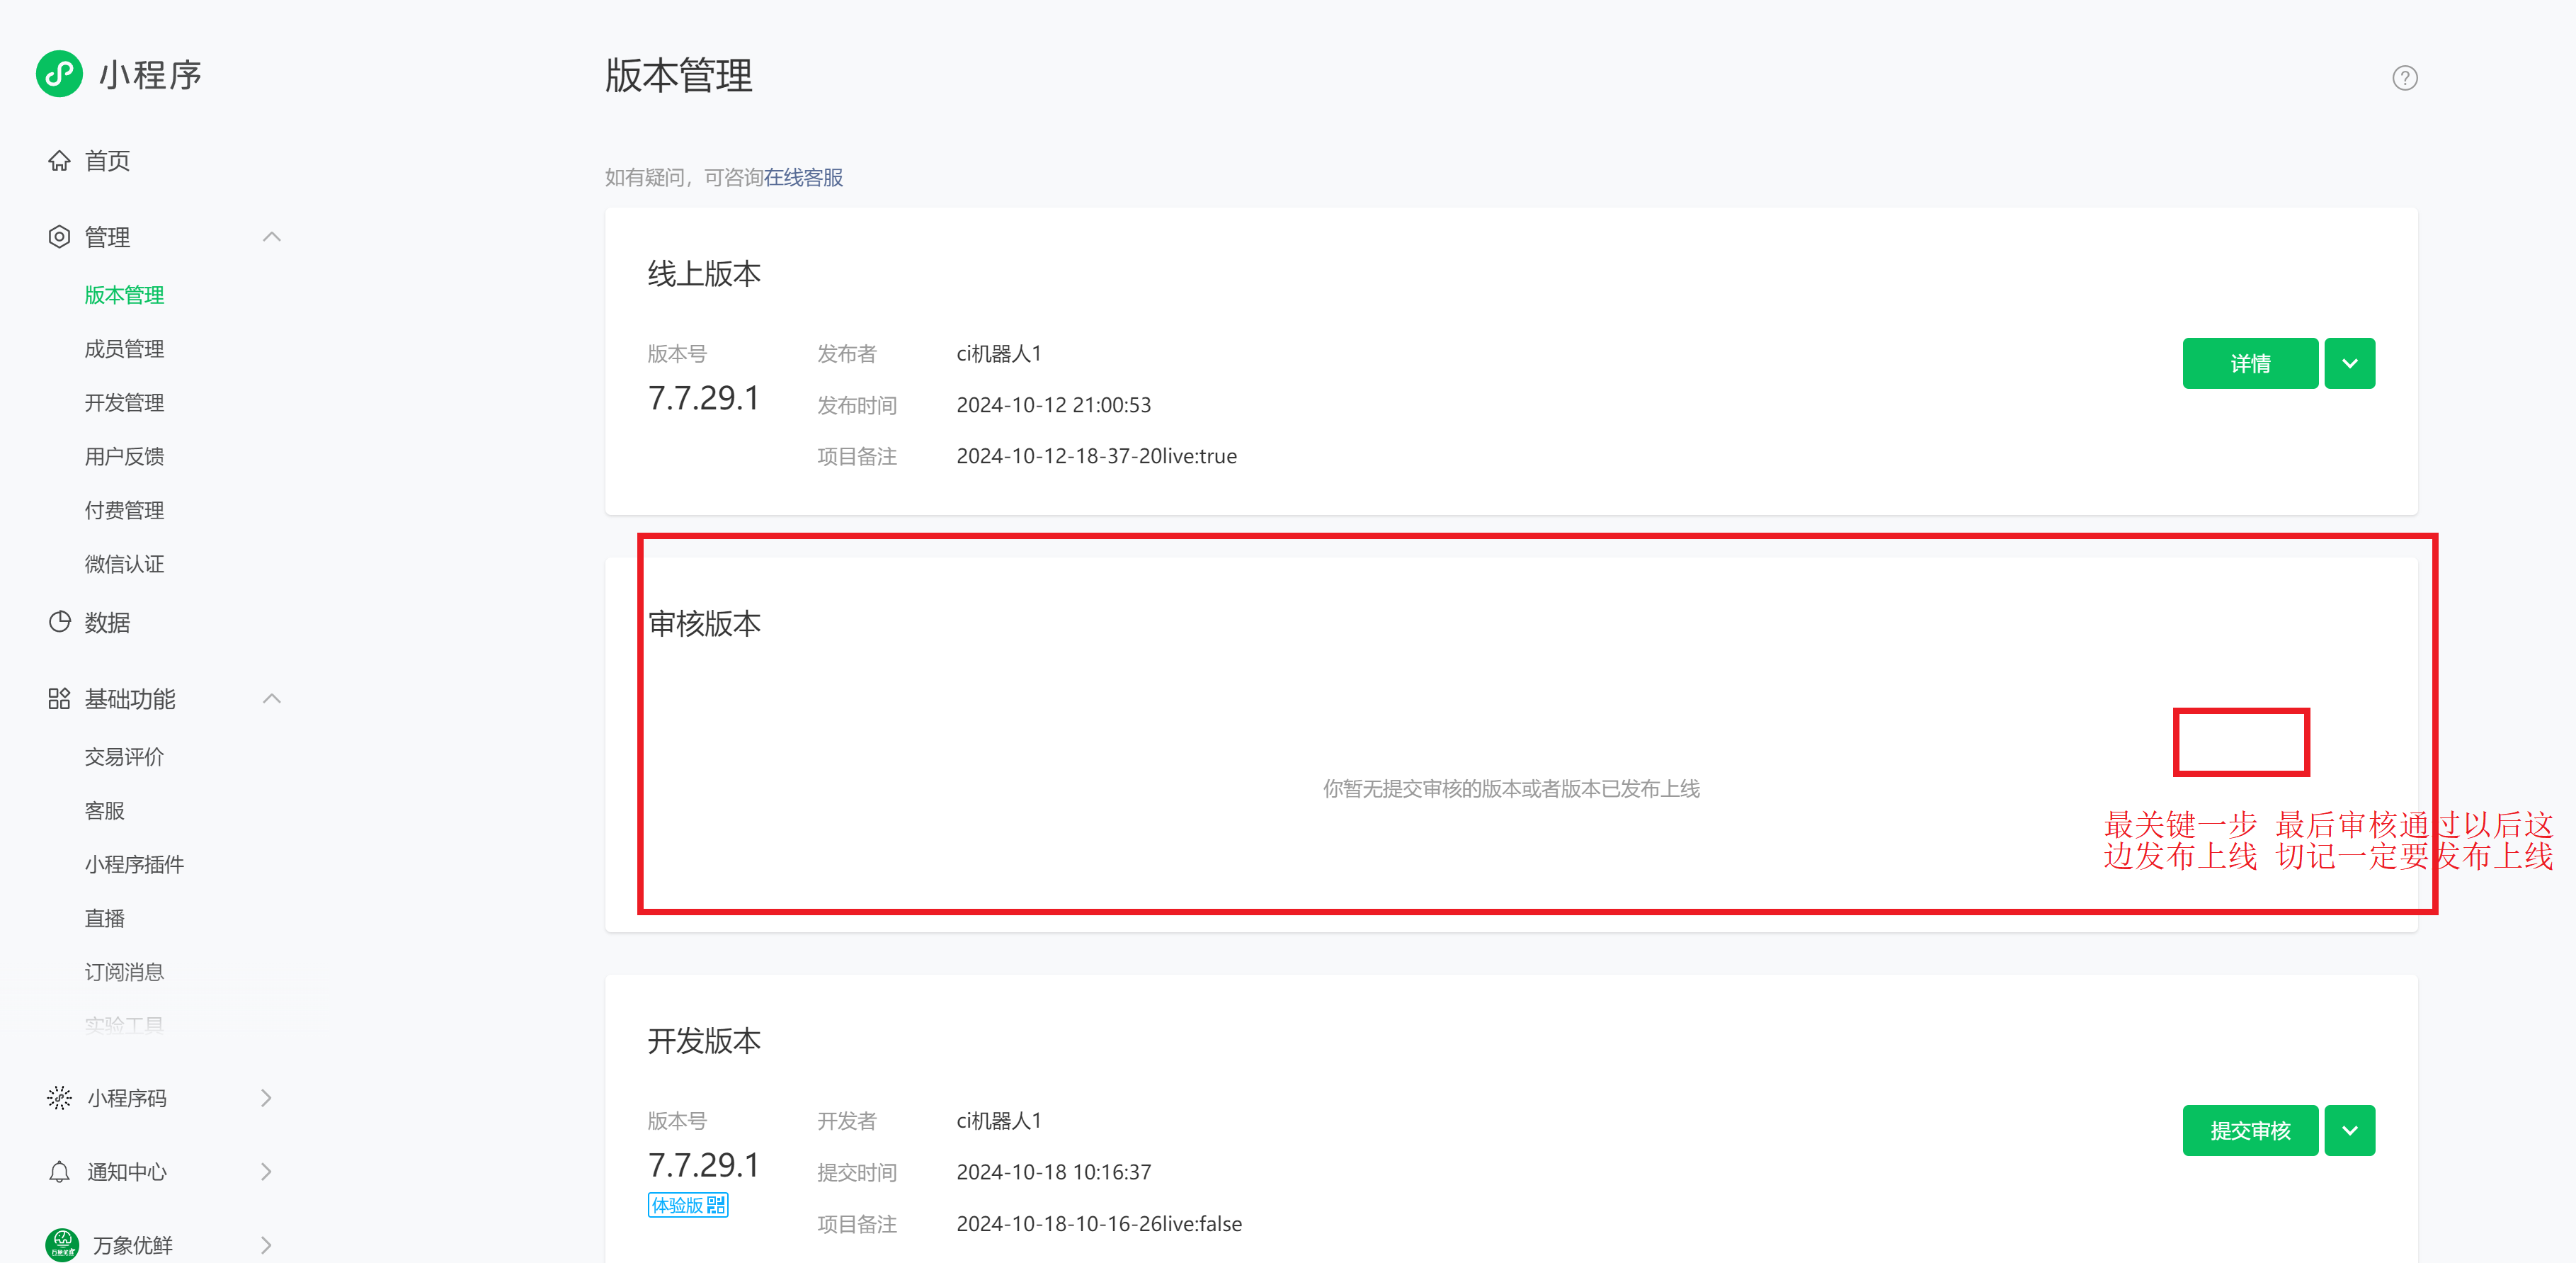Go to 成员管理 in sidebar
Image resolution: width=2576 pixels, height=1263 pixels.
(124, 349)
